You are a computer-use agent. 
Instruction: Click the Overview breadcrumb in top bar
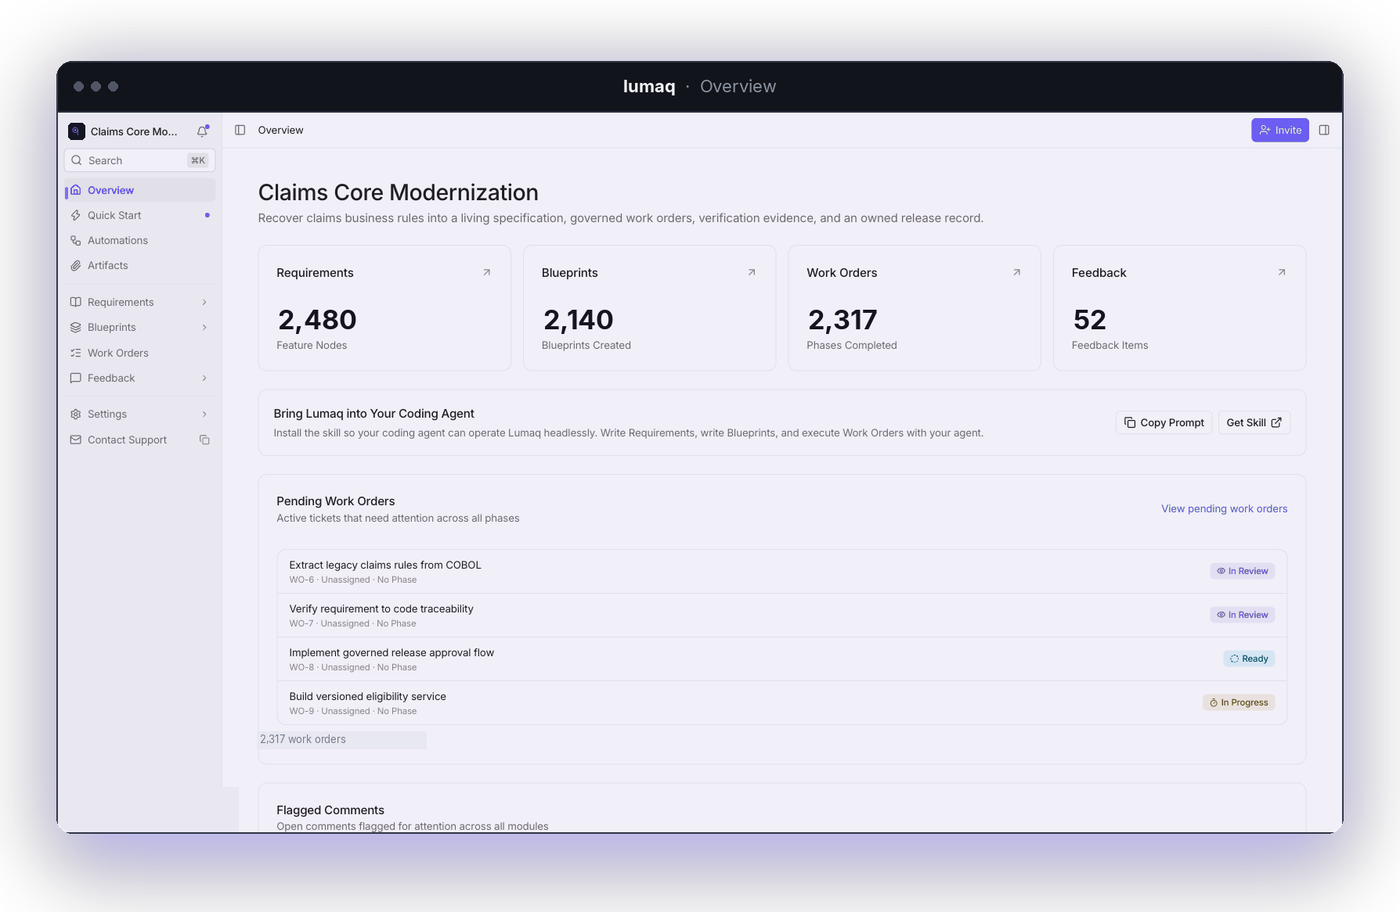click(x=281, y=130)
